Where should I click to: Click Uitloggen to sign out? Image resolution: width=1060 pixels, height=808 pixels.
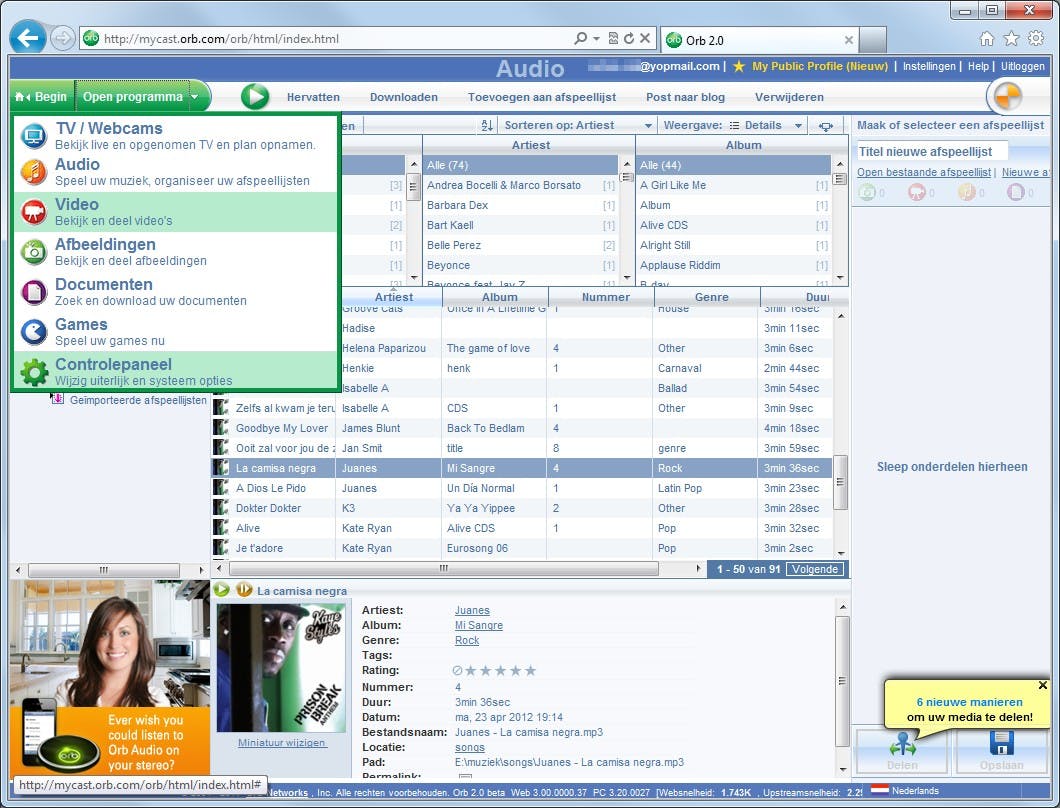pyautogui.click(x=1022, y=66)
